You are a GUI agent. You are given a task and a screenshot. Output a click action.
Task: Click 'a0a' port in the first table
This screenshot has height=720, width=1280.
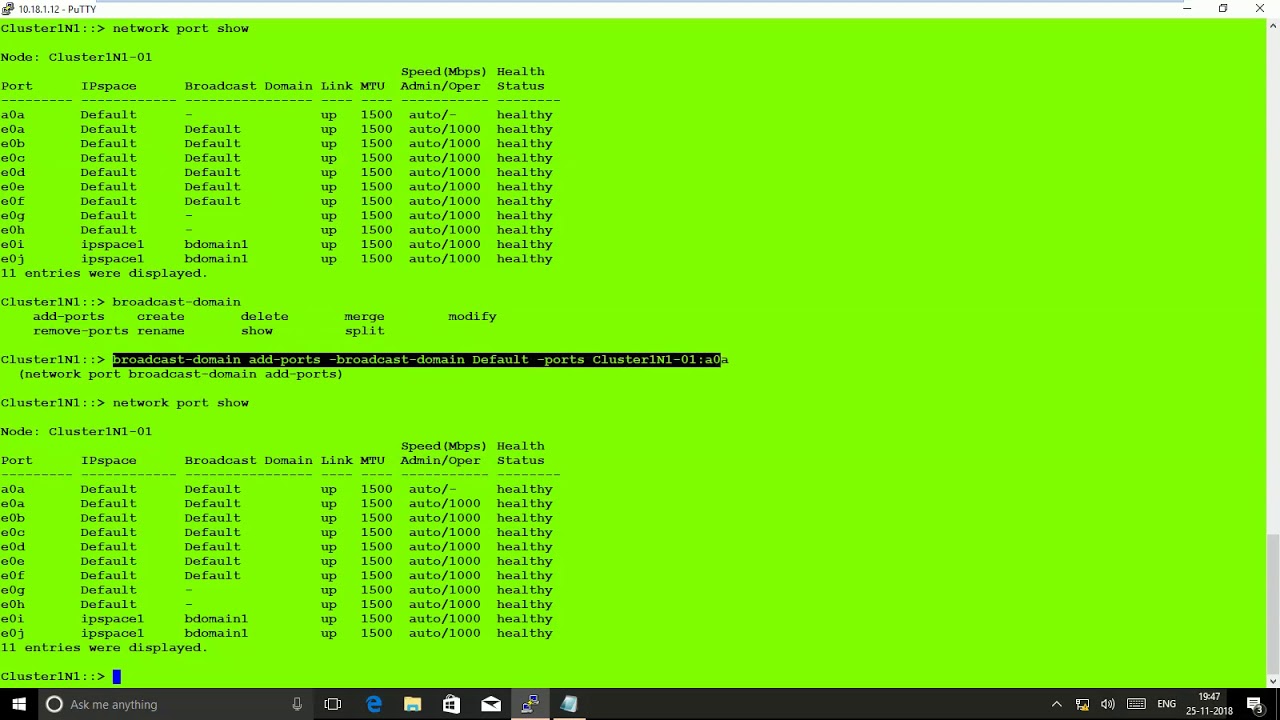click(x=12, y=115)
